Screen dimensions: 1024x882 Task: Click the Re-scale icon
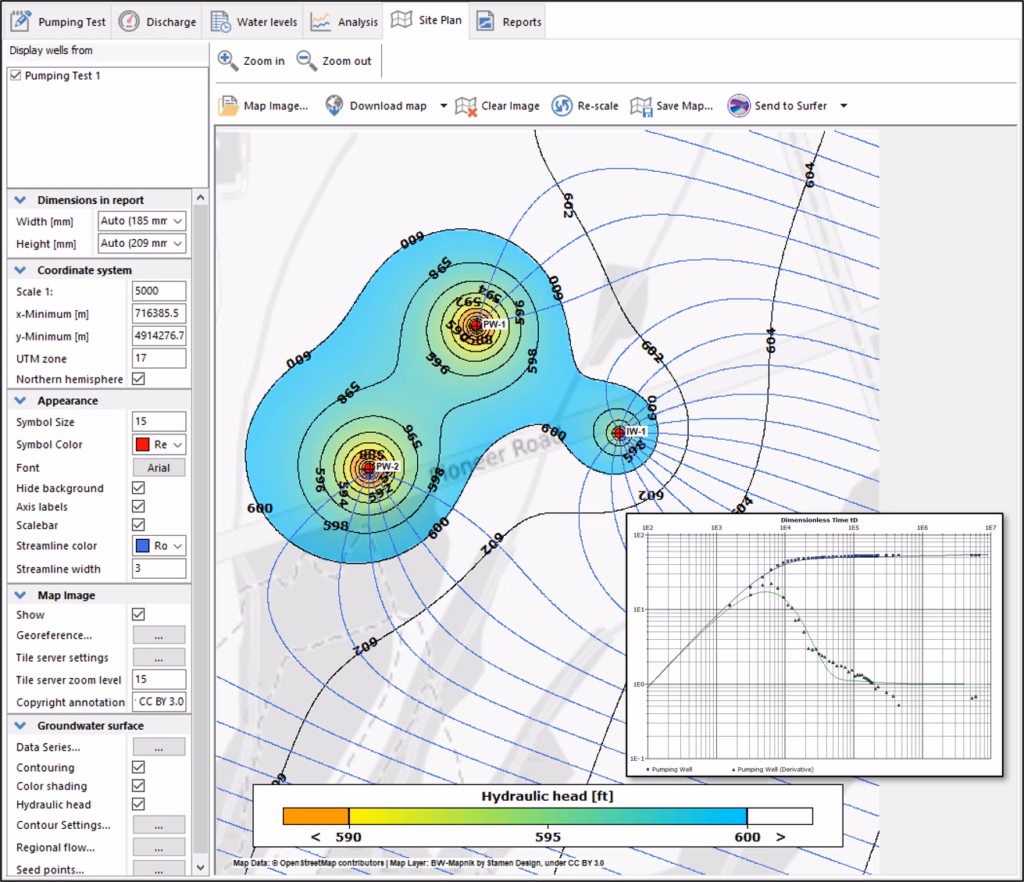562,106
